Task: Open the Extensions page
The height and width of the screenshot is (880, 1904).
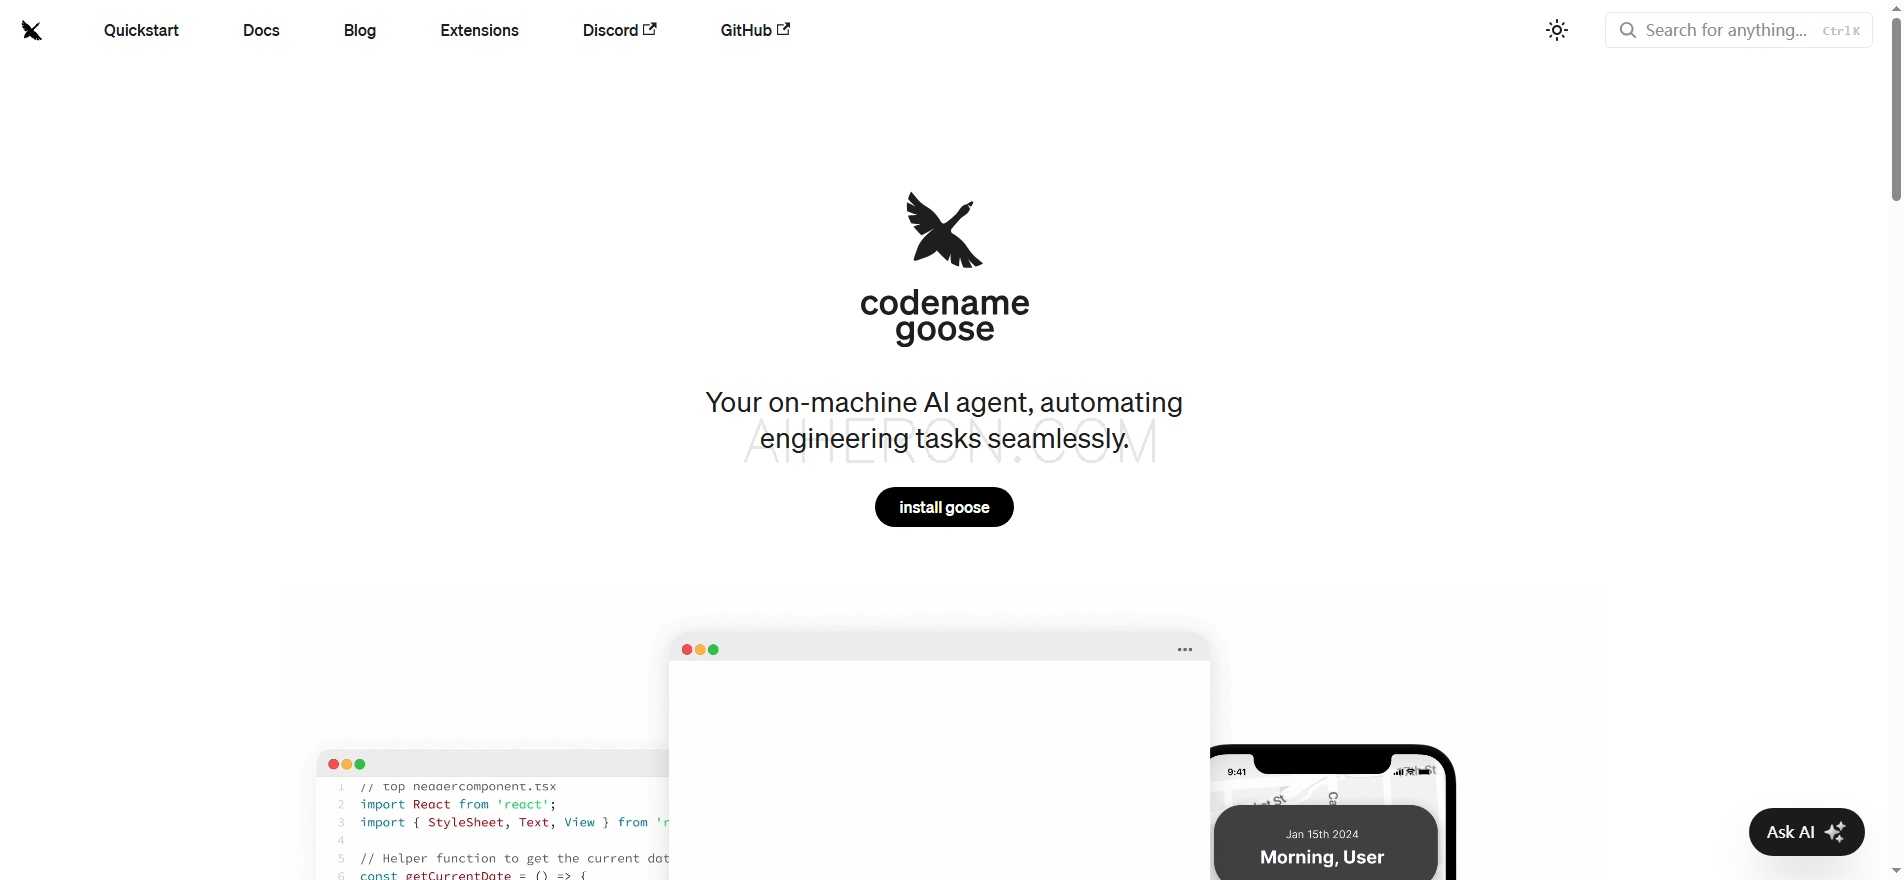Action: (479, 30)
